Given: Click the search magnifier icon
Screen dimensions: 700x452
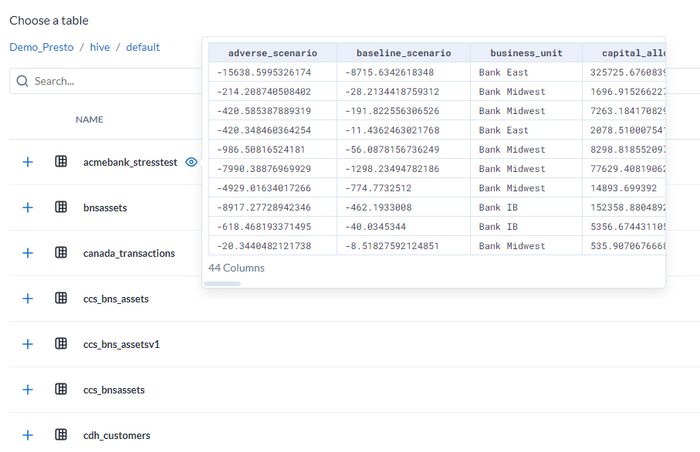Looking at the screenshot, I should (22, 81).
